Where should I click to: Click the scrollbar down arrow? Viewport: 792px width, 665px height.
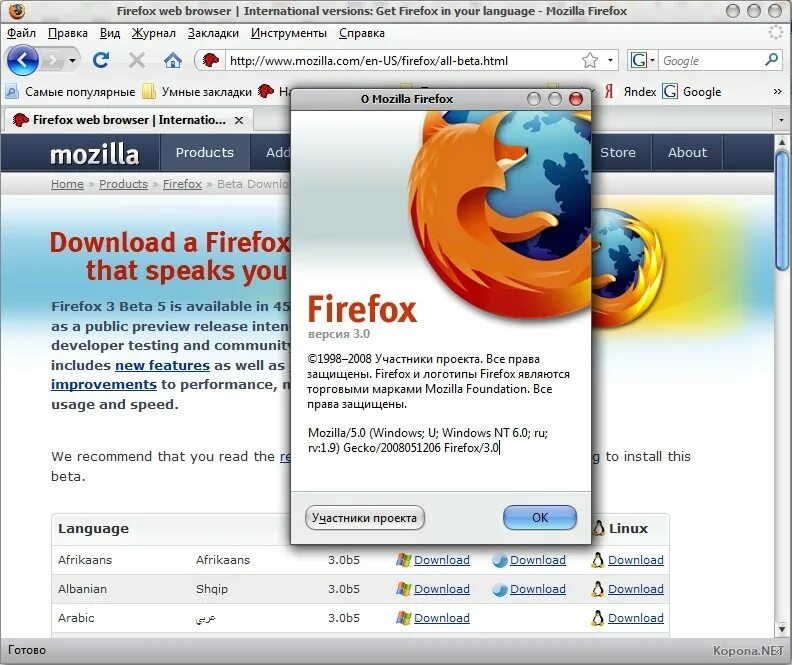(x=782, y=629)
